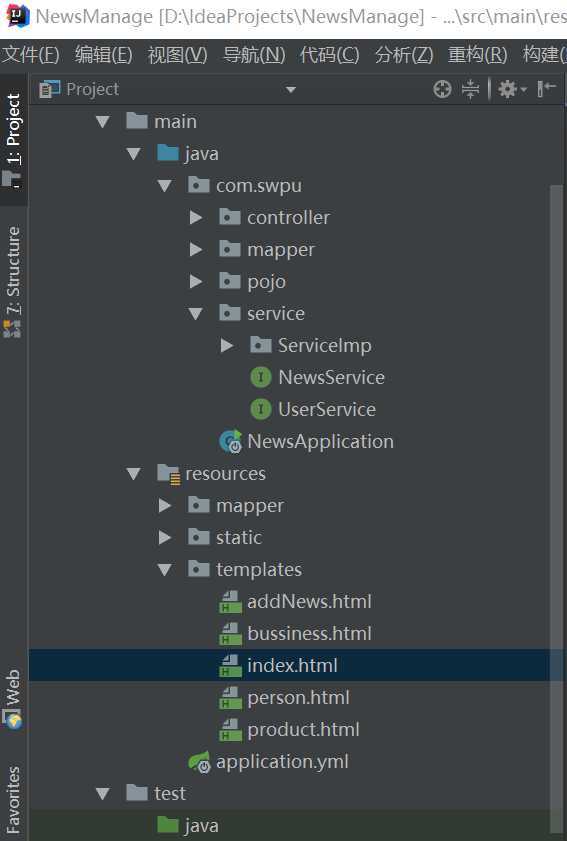The height and width of the screenshot is (841, 567).
Task: Open the 分析(Z) menu
Action: tap(404, 55)
